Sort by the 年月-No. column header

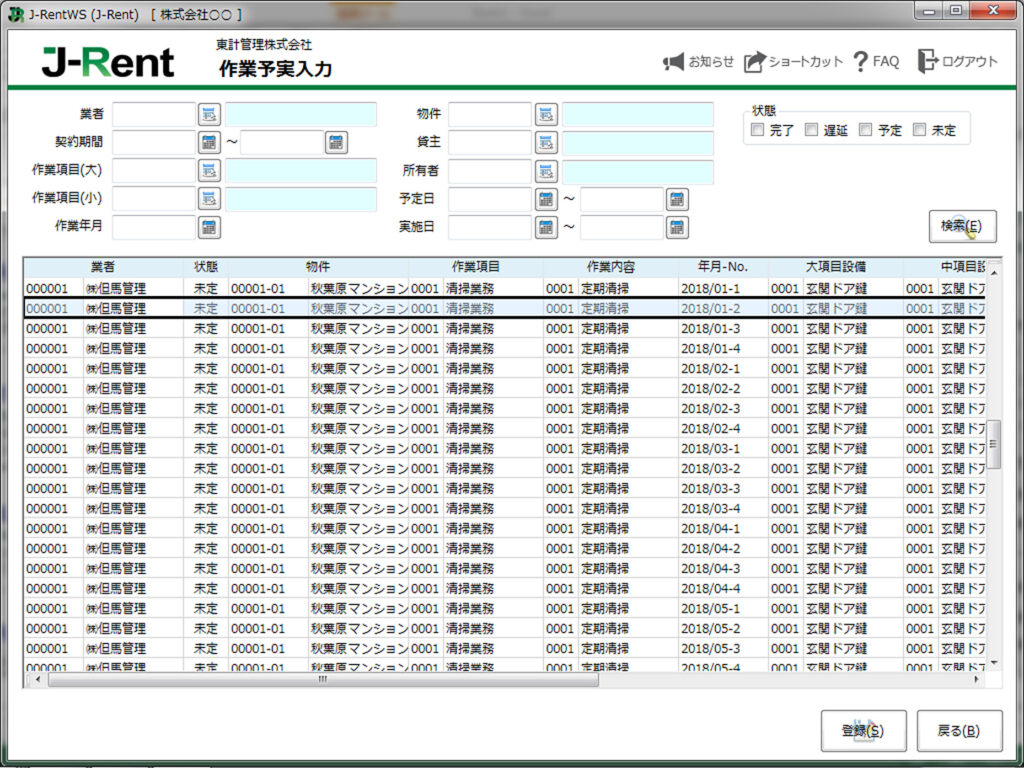pos(723,267)
